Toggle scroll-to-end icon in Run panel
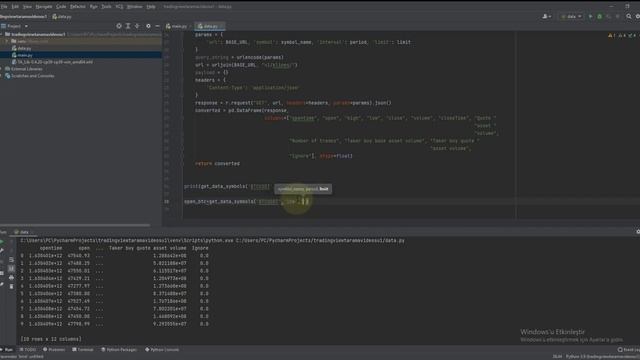Screen dimensions: 640x360 pos(11,269)
